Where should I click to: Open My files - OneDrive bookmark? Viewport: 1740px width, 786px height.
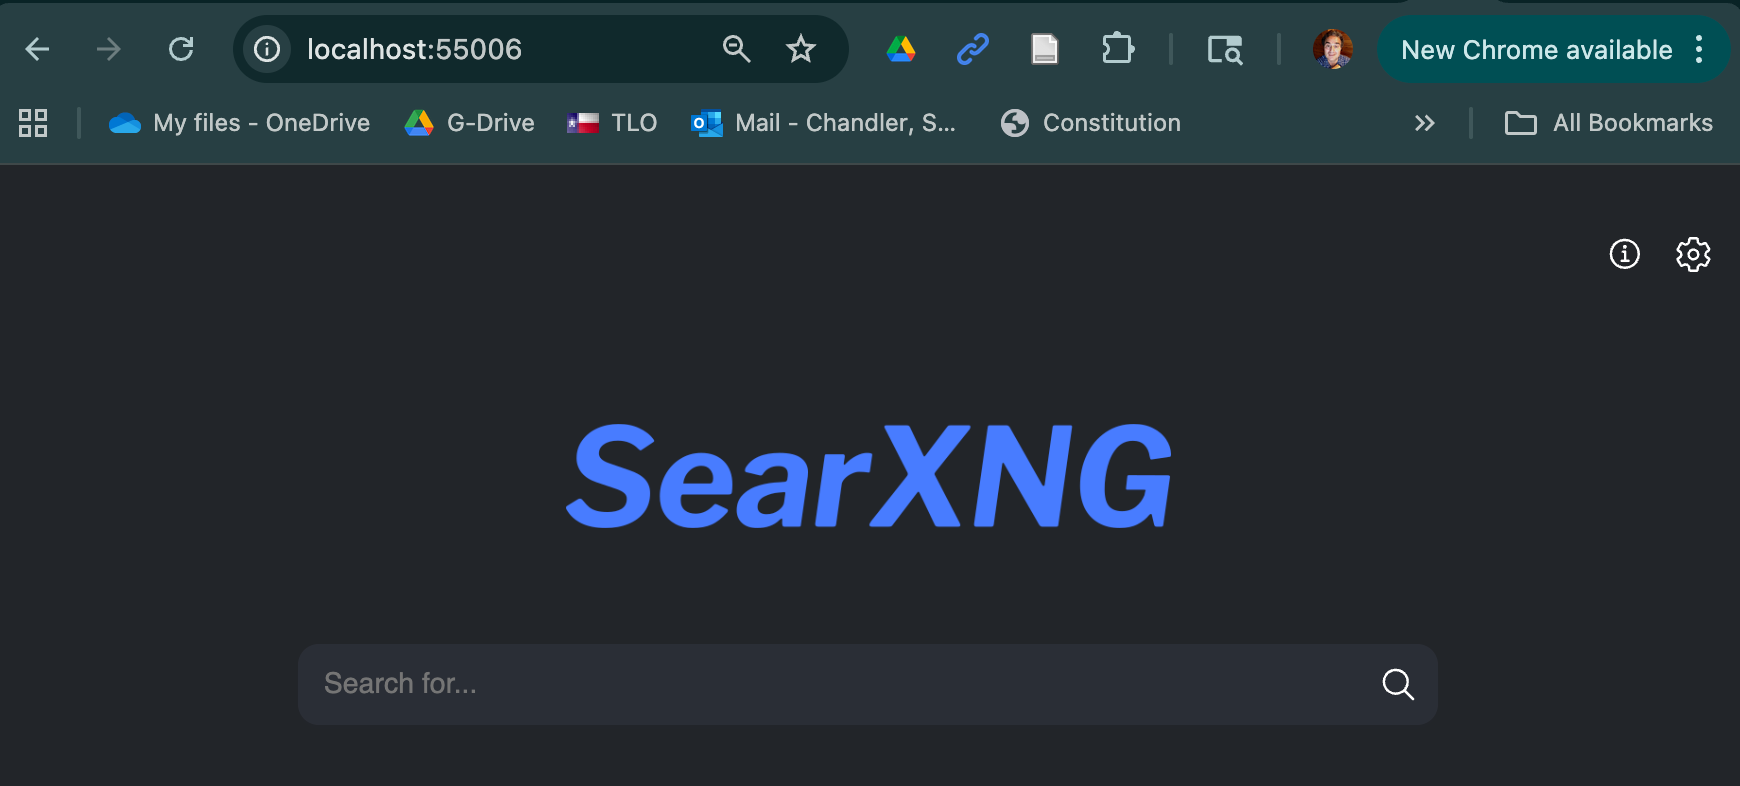tap(239, 123)
